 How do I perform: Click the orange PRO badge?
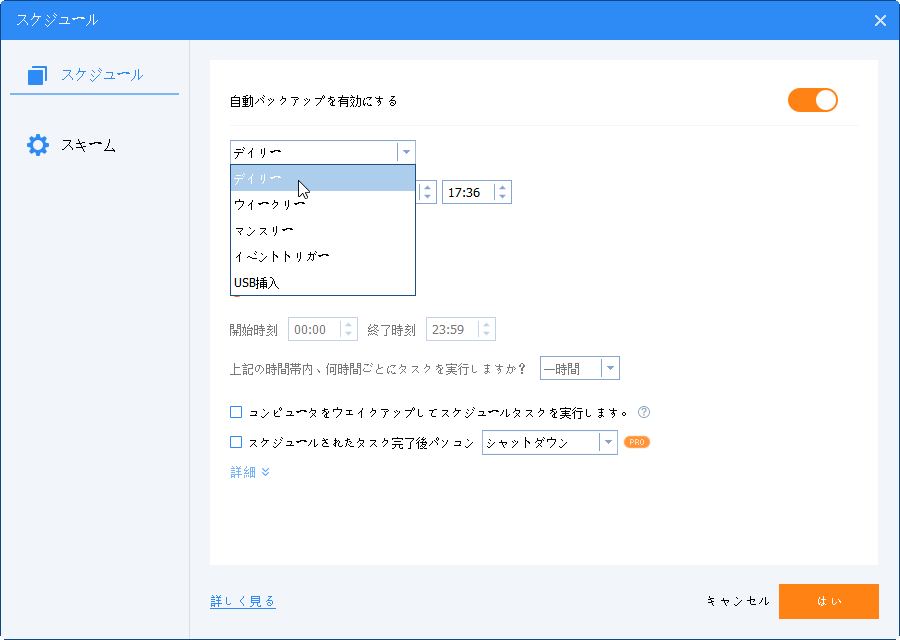point(637,441)
